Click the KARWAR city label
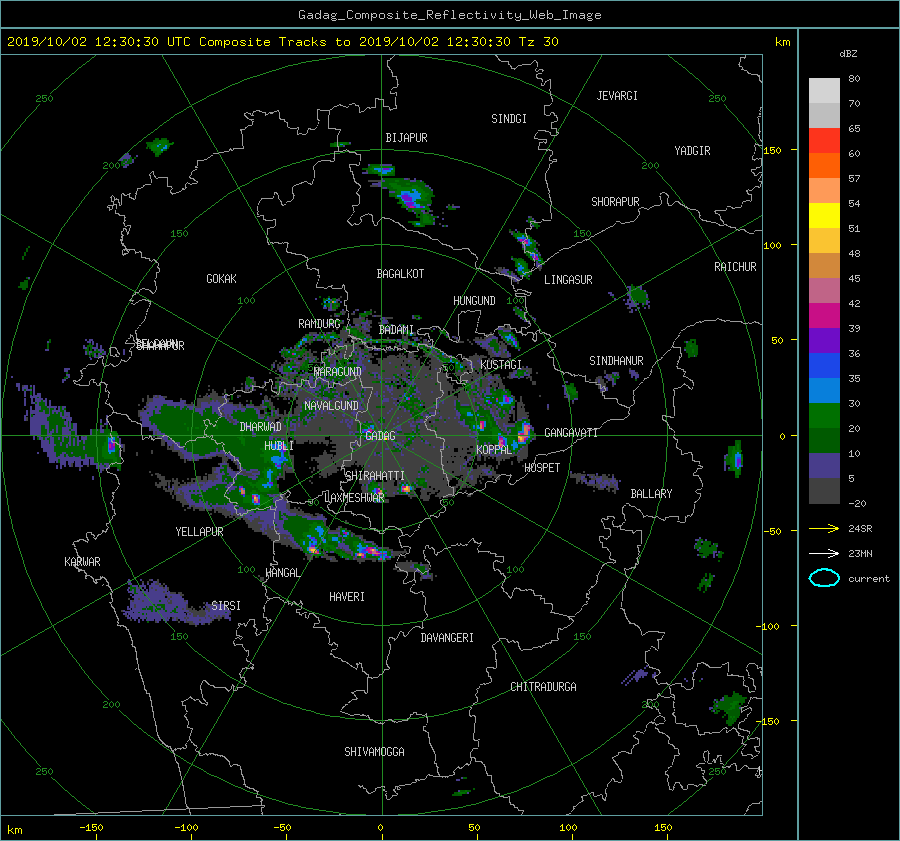Screen dimensions: 900x841 pos(82,561)
